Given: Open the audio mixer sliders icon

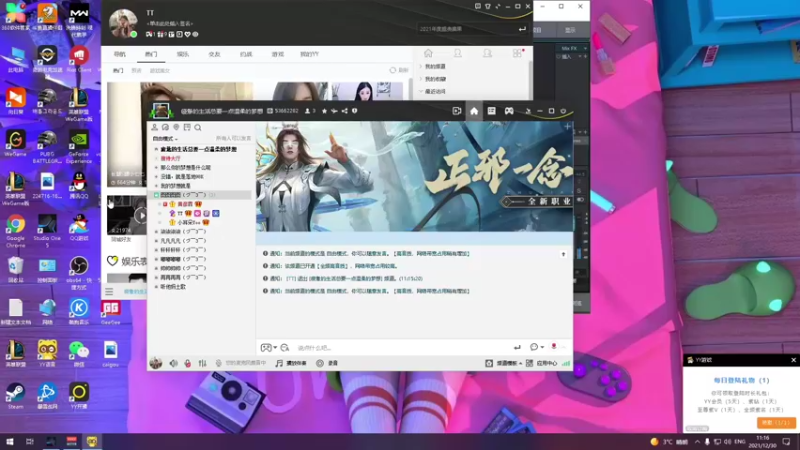Looking at the screenshot, I should coord(203,363).
